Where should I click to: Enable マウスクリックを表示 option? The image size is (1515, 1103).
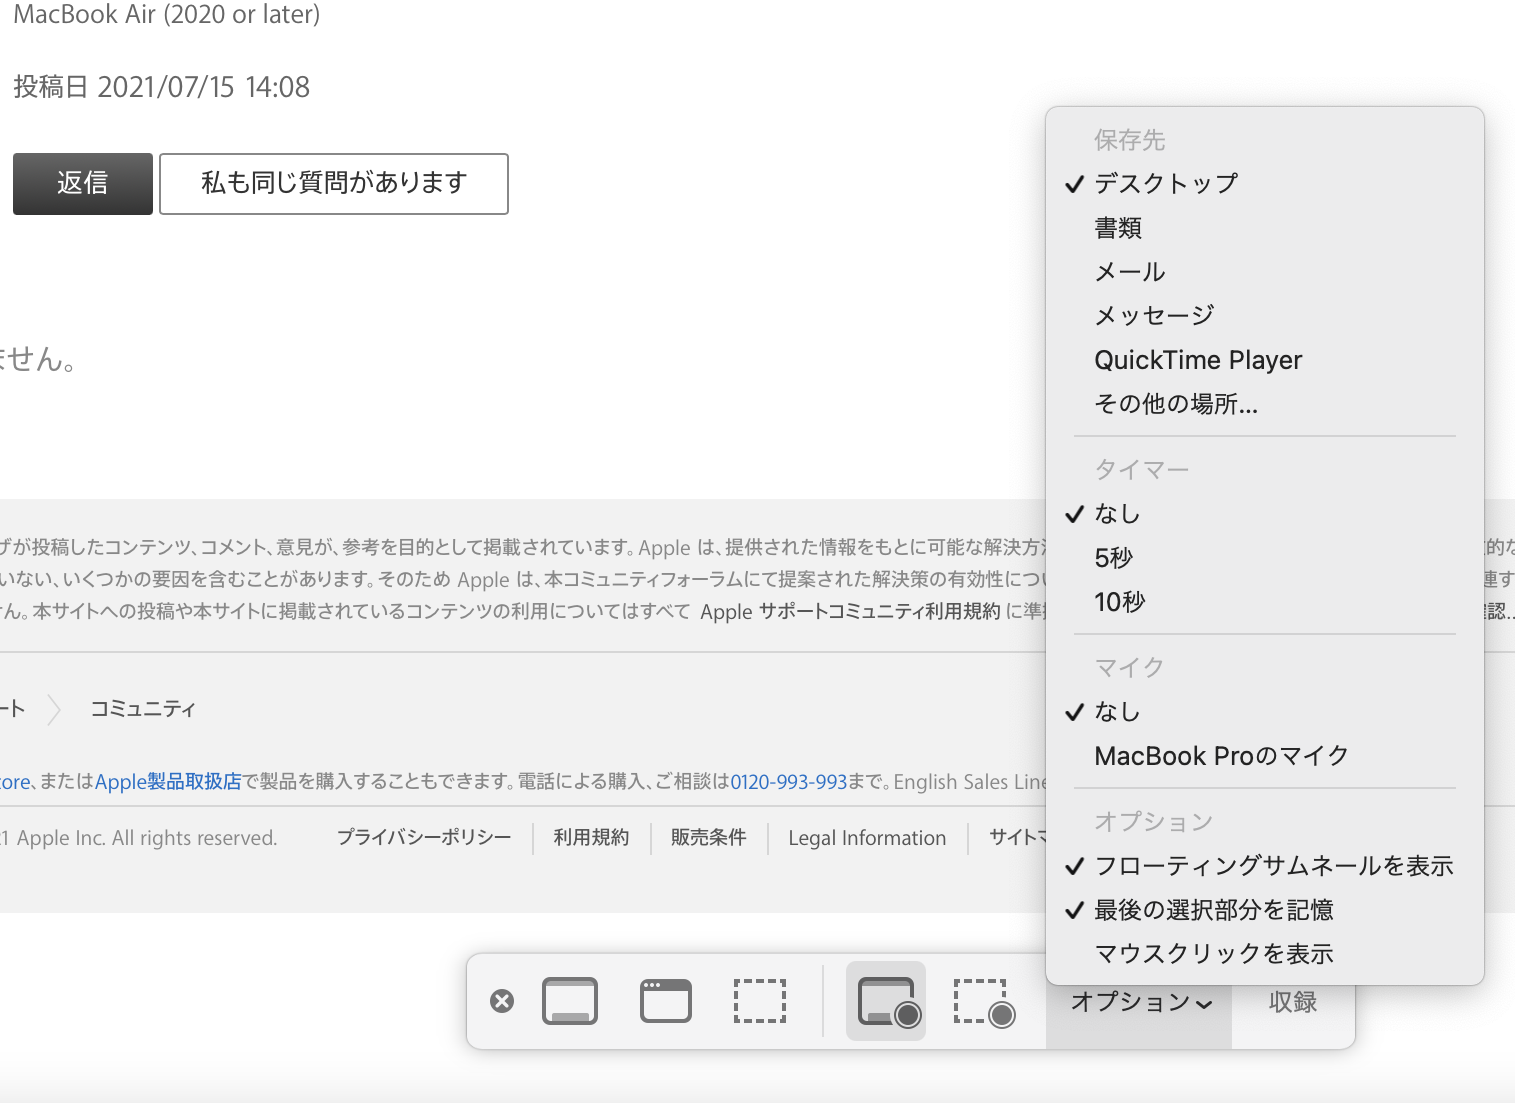1213,954
